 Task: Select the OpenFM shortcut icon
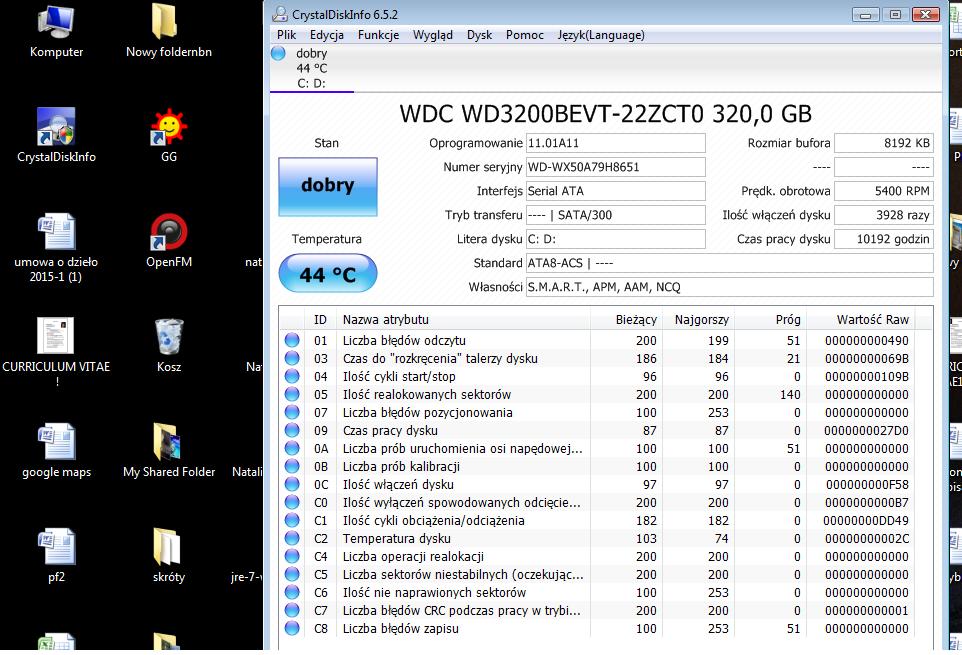tap(169, 231)
